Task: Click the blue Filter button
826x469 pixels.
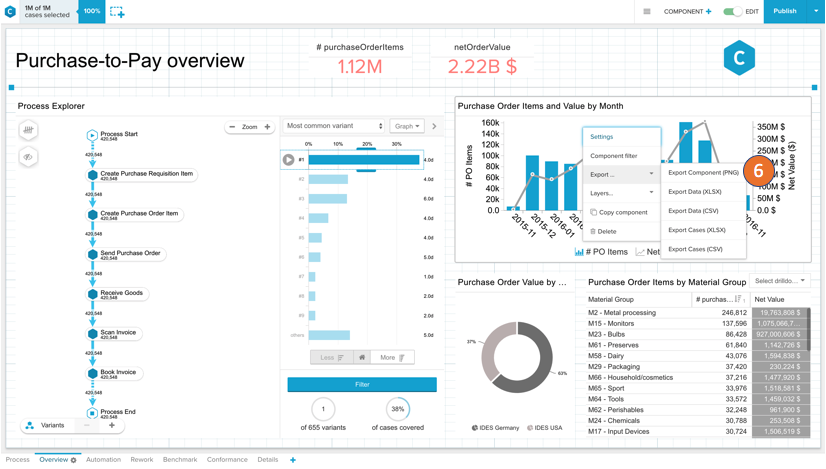Action: pyautogui.click(x=362, y=384)
